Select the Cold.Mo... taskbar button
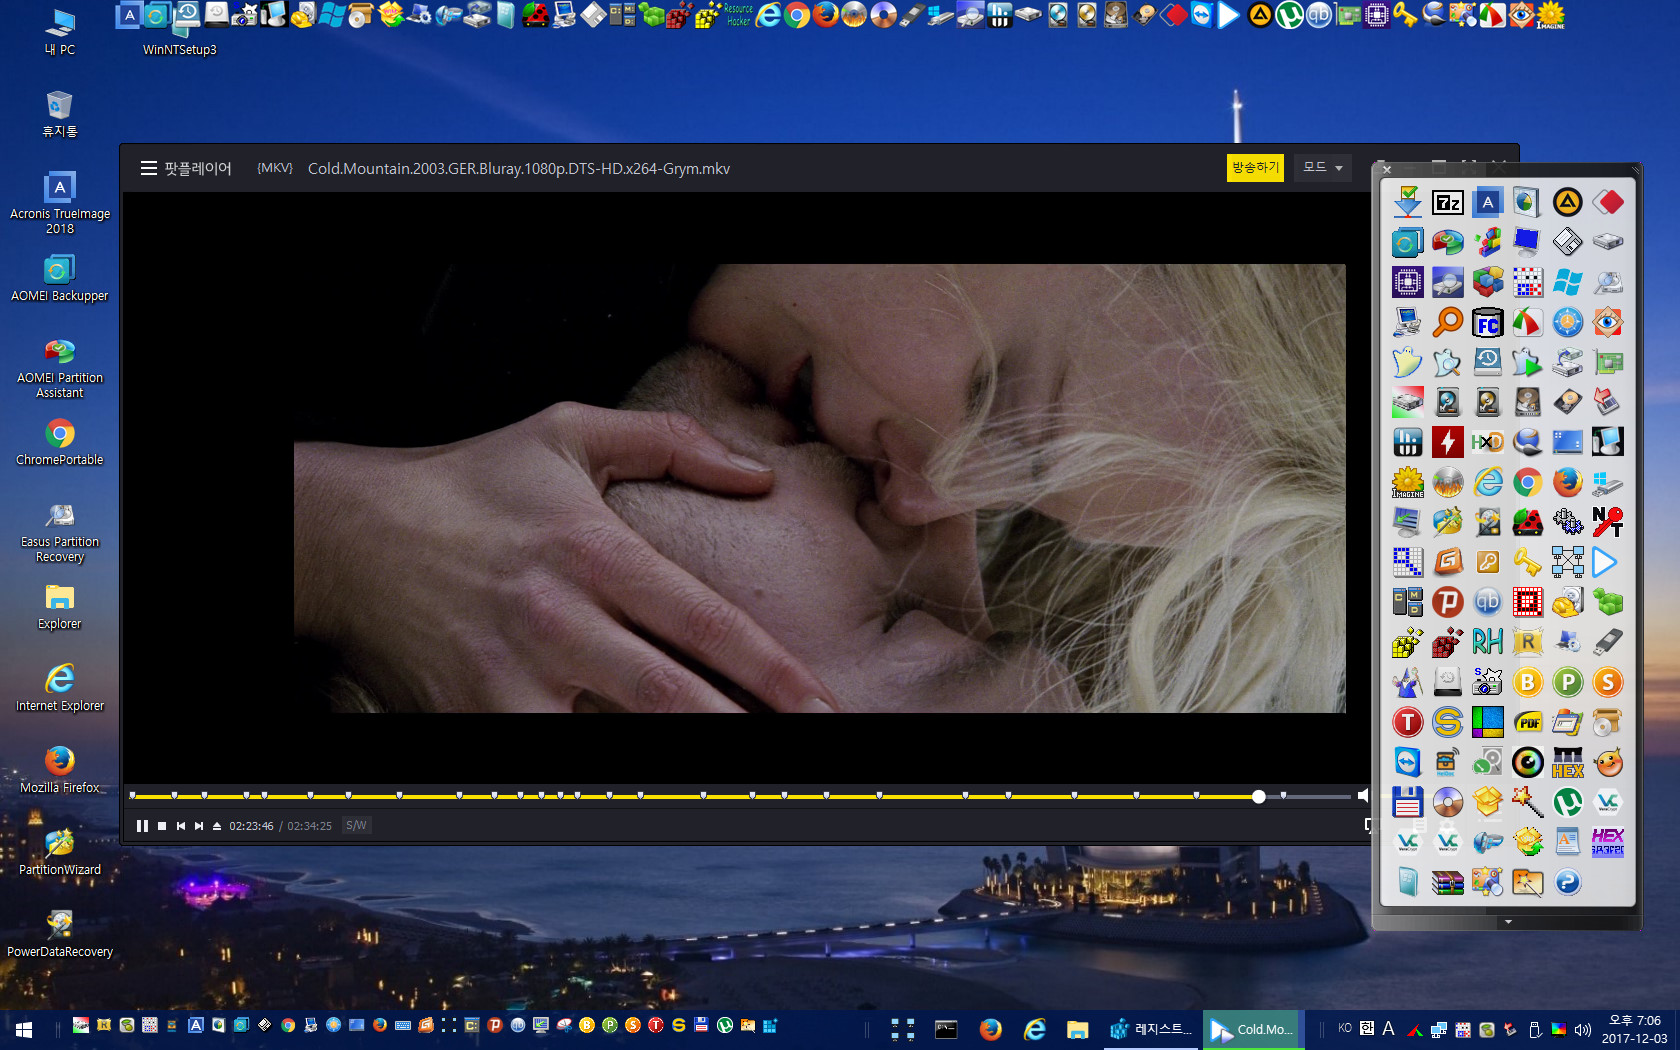 point(1251,1029)
